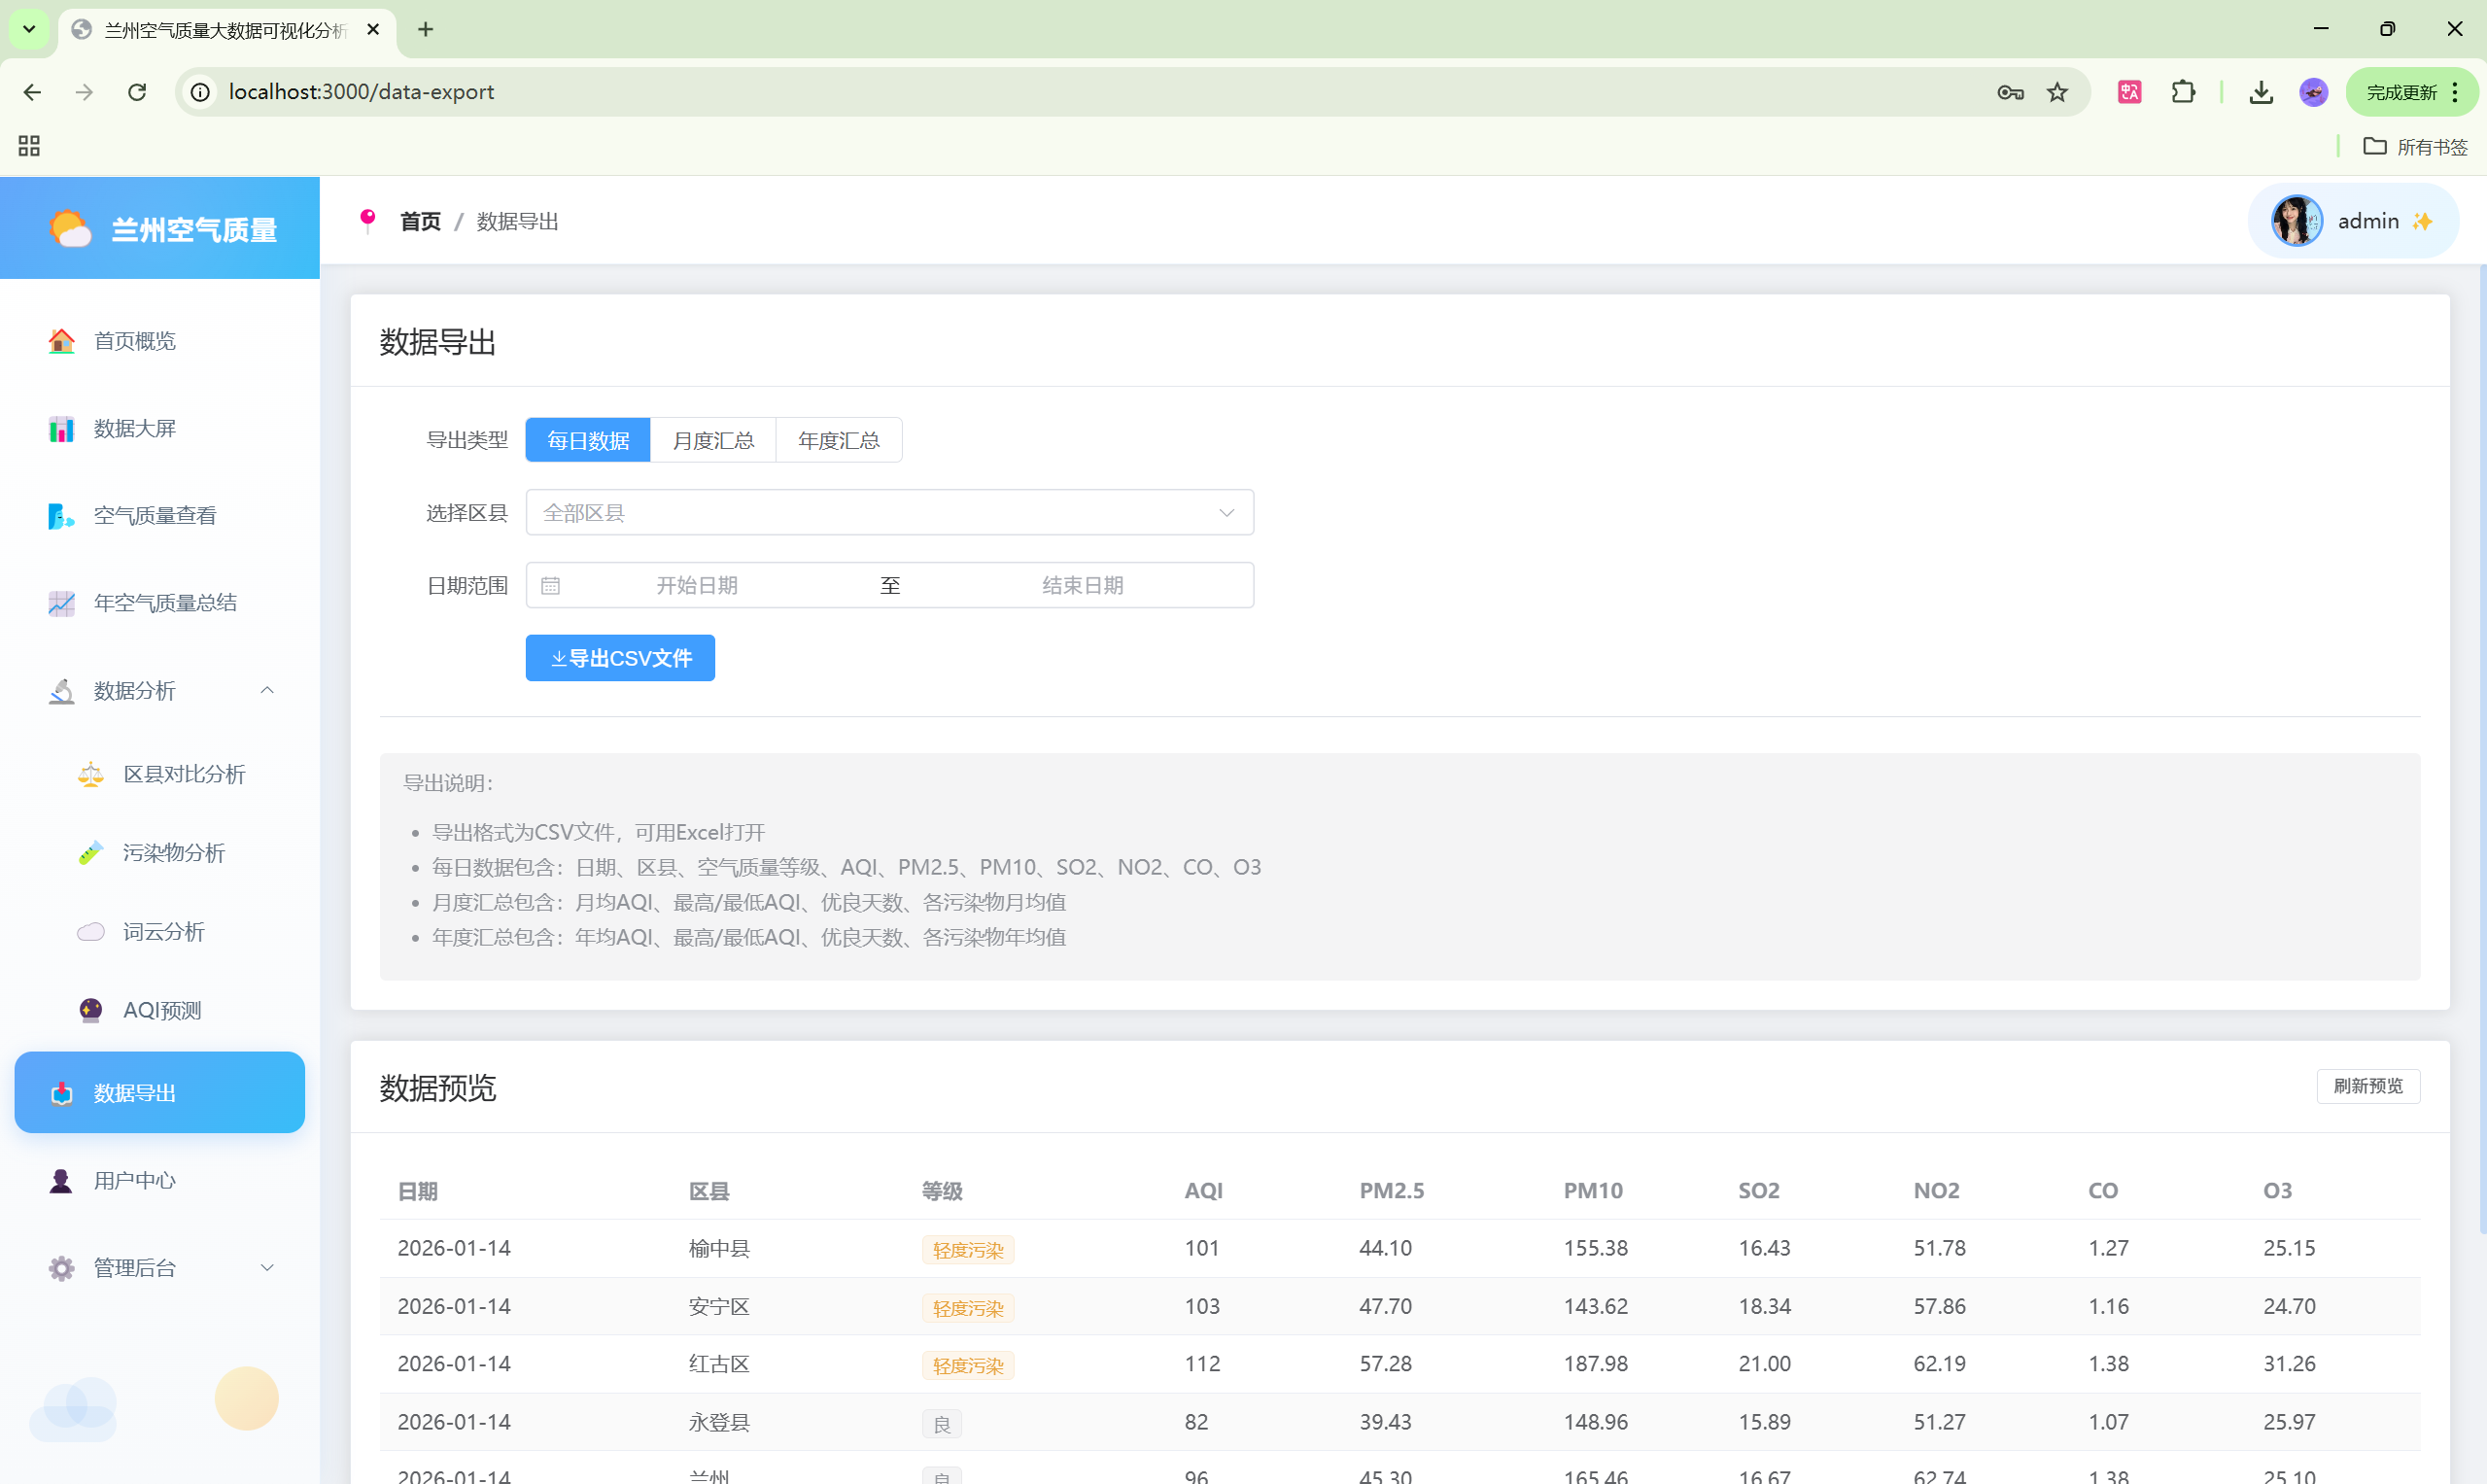Click the home icon for 首页概览
This screenshot has height=1484, width=2487.
click(61, 341)
